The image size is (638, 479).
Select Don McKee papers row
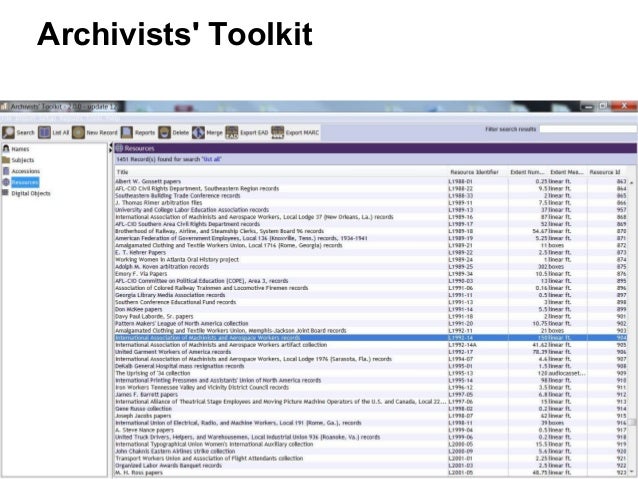[371, 309]
